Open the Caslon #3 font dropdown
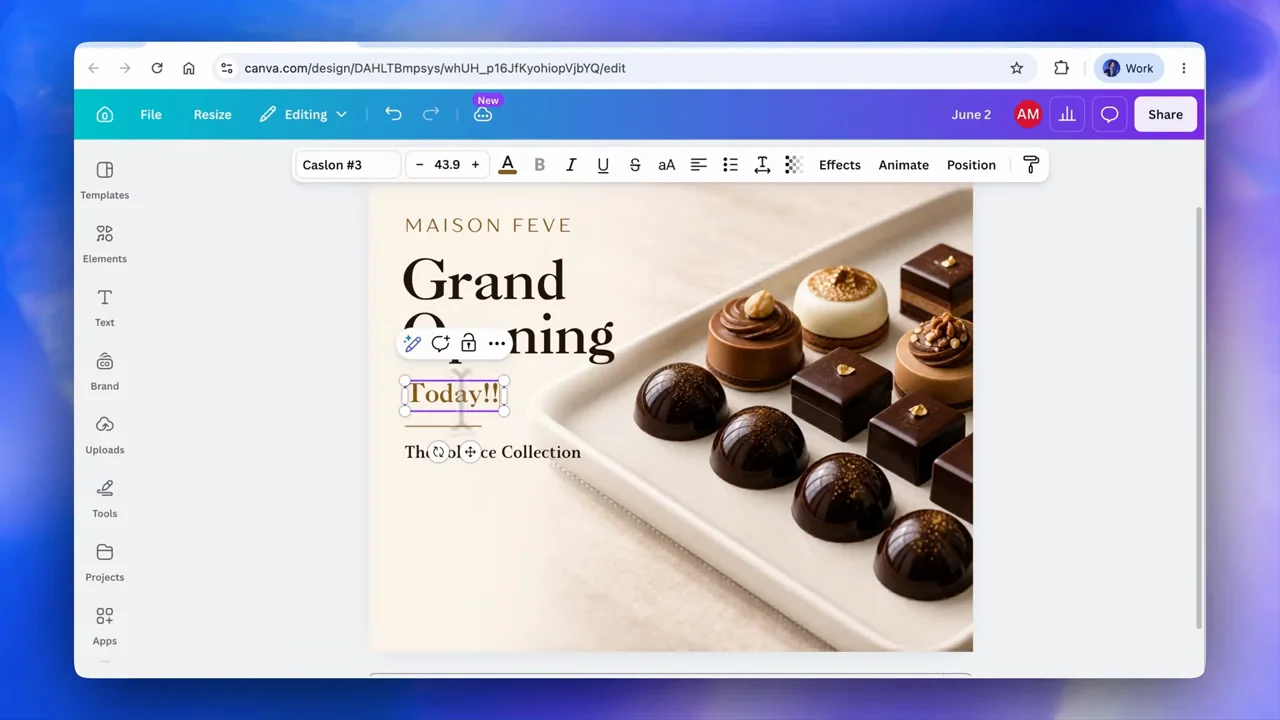This screenshot has height=720, width=1280. point(348,165)
